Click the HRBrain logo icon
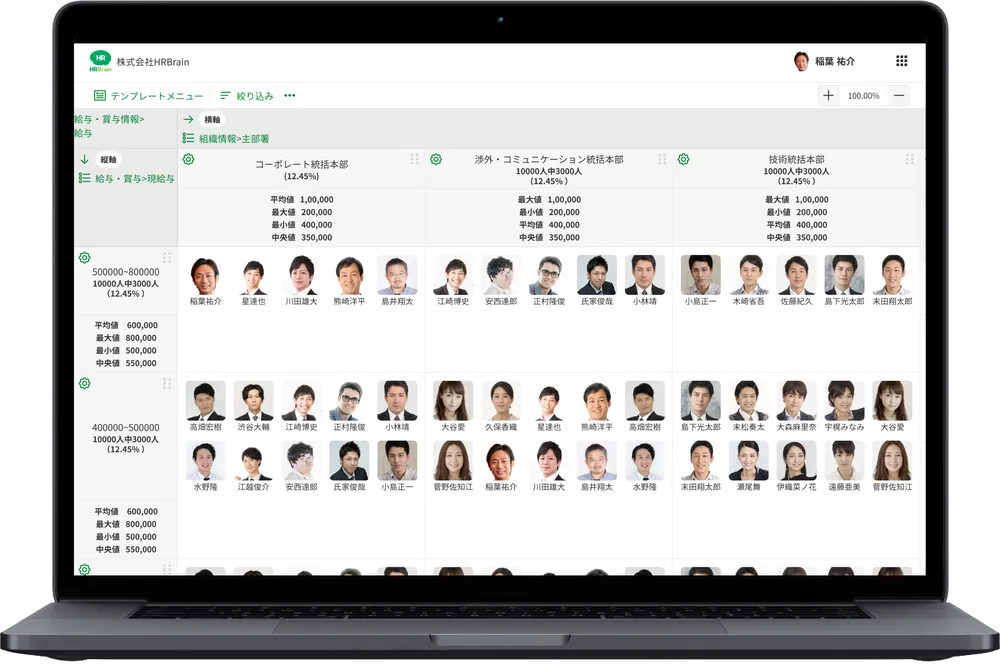 point(100,61)
